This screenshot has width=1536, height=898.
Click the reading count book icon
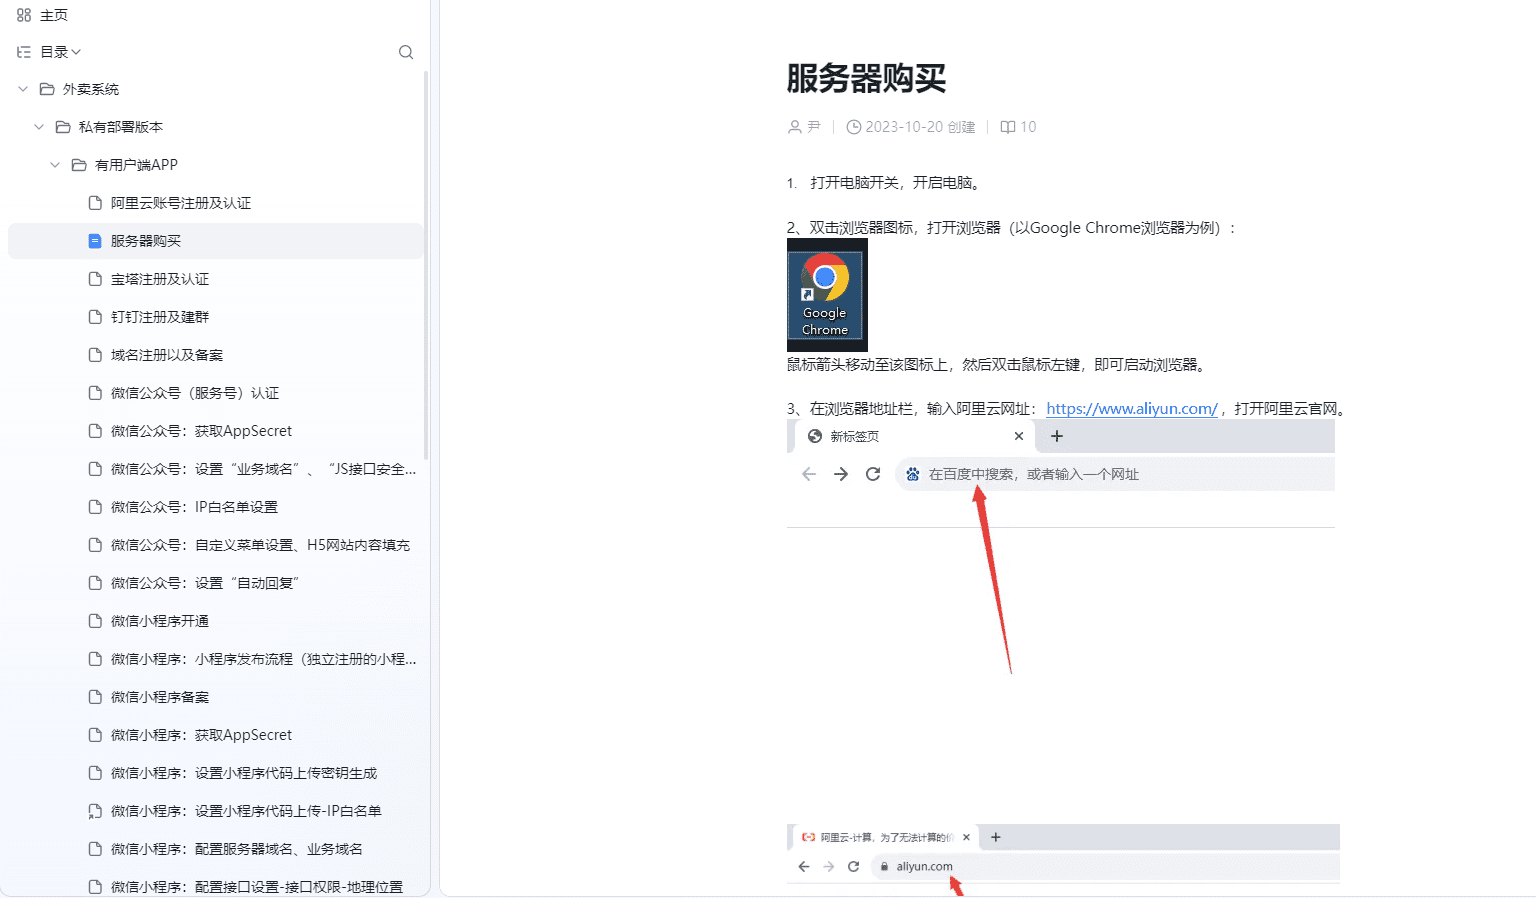pos(1008,127)
